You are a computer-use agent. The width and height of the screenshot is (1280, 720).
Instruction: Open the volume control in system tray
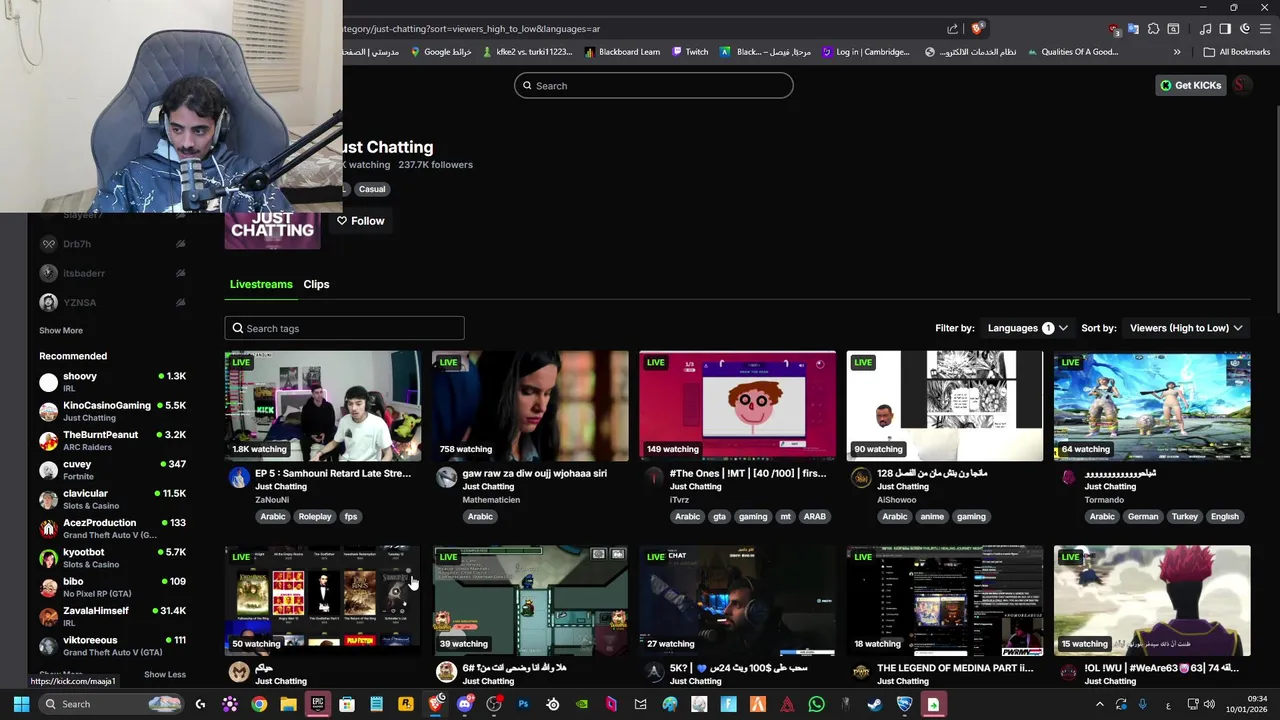click(1211, 704)
